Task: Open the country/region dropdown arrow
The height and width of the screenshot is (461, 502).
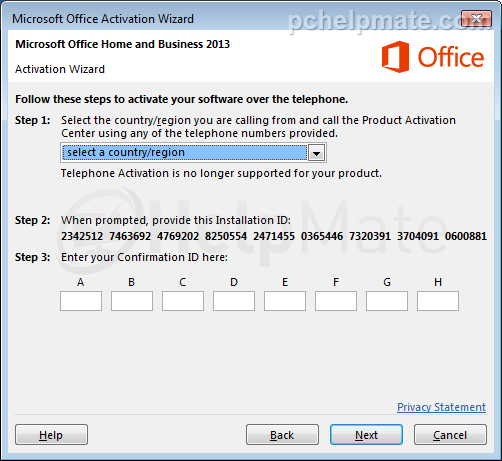Action: [x=316, y=153]
